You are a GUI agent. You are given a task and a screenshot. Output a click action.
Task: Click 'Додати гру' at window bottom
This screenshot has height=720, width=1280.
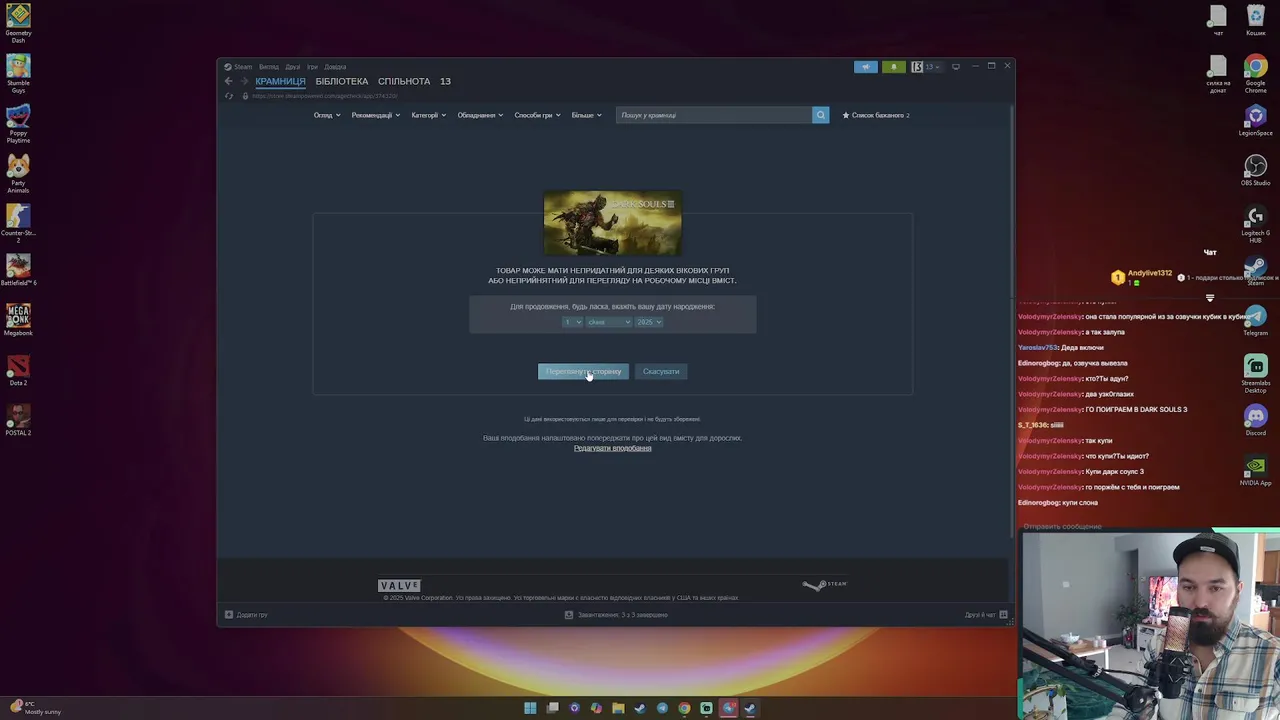[x=246, y=615]
